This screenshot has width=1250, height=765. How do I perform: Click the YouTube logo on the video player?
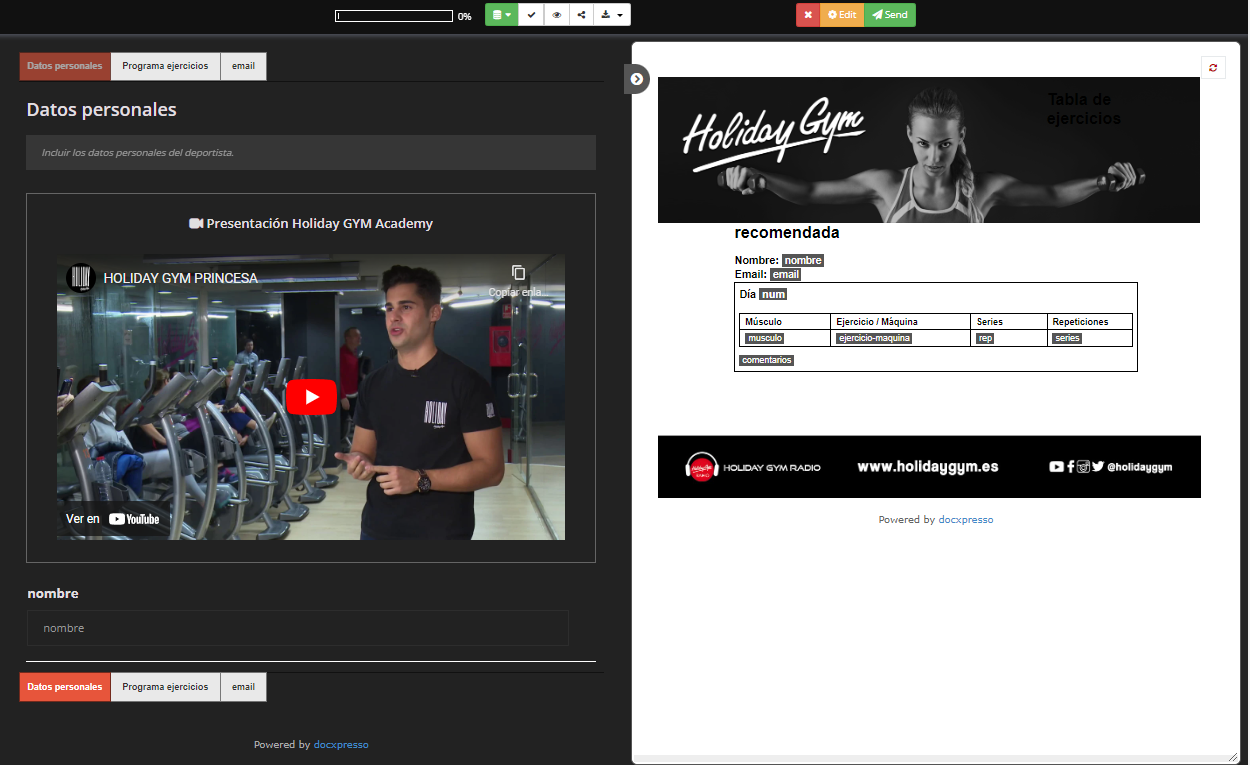point(133,518)
